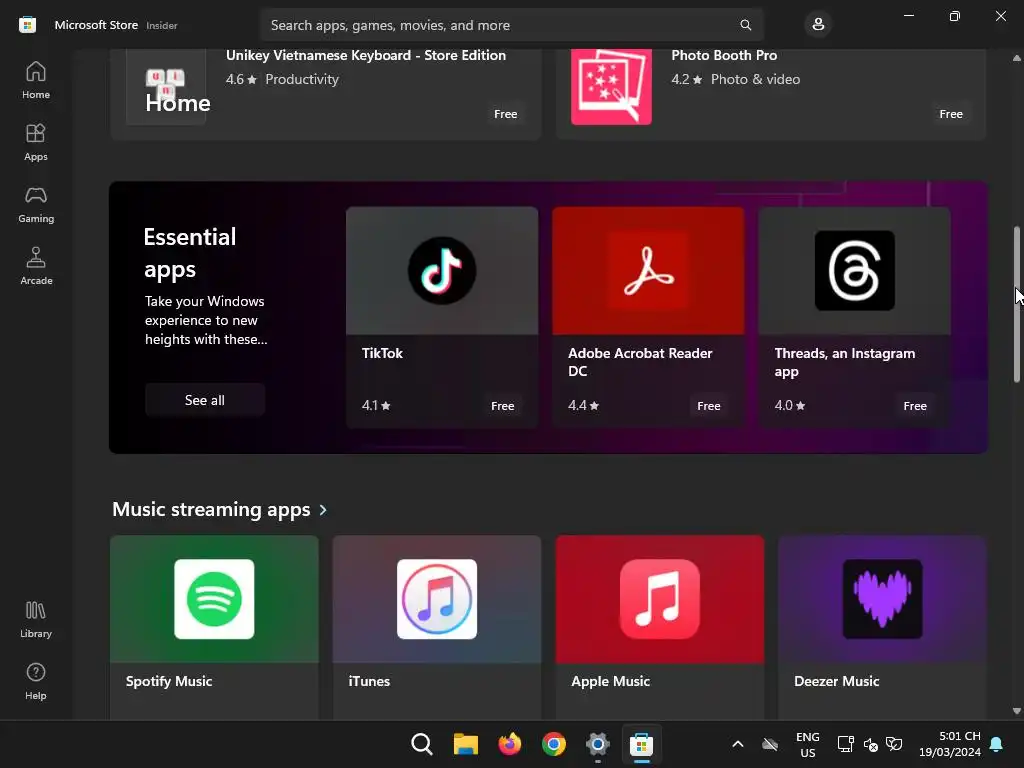Screen dimensions: 1024x768
Task: Open the user account profile icon
Action: 818,25
